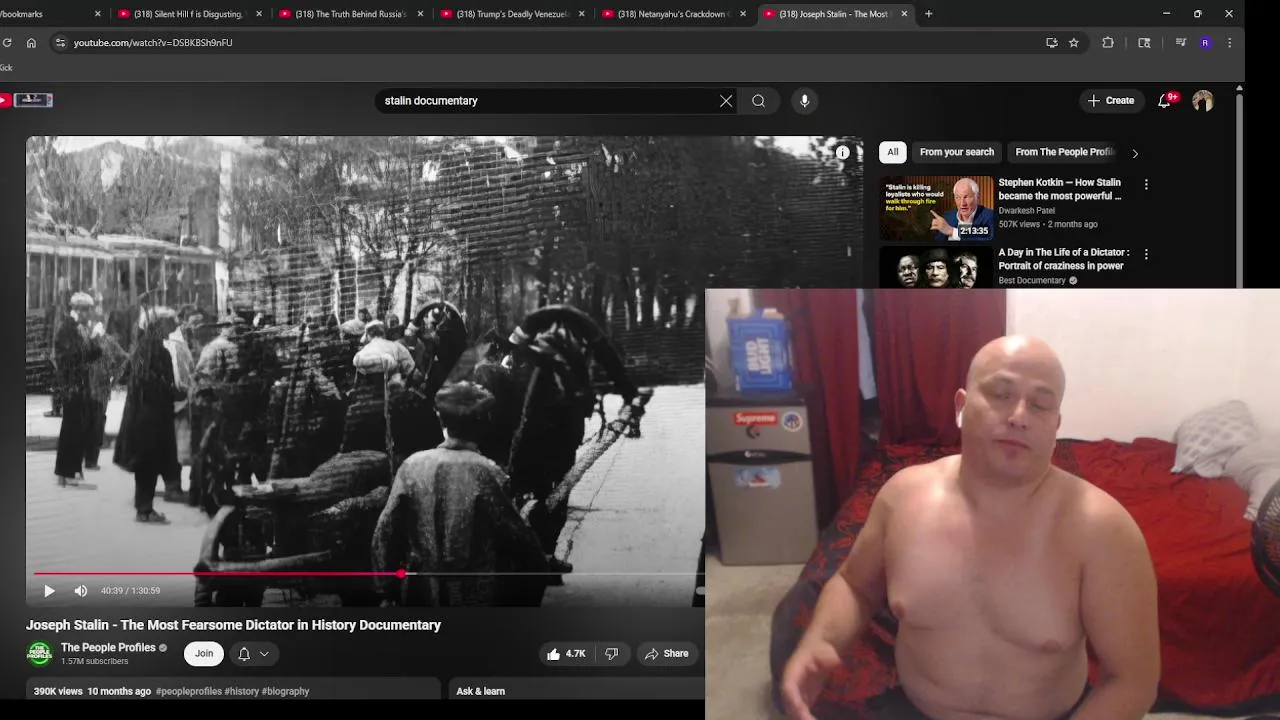Click the 40:39 / 1:30:59 time display
The height and width of the screenshot is (720, 1280).
pos(130,591)
